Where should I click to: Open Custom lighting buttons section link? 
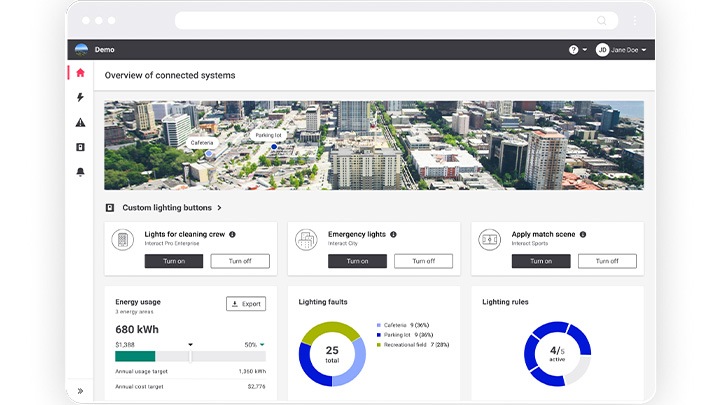pos(167,208)
